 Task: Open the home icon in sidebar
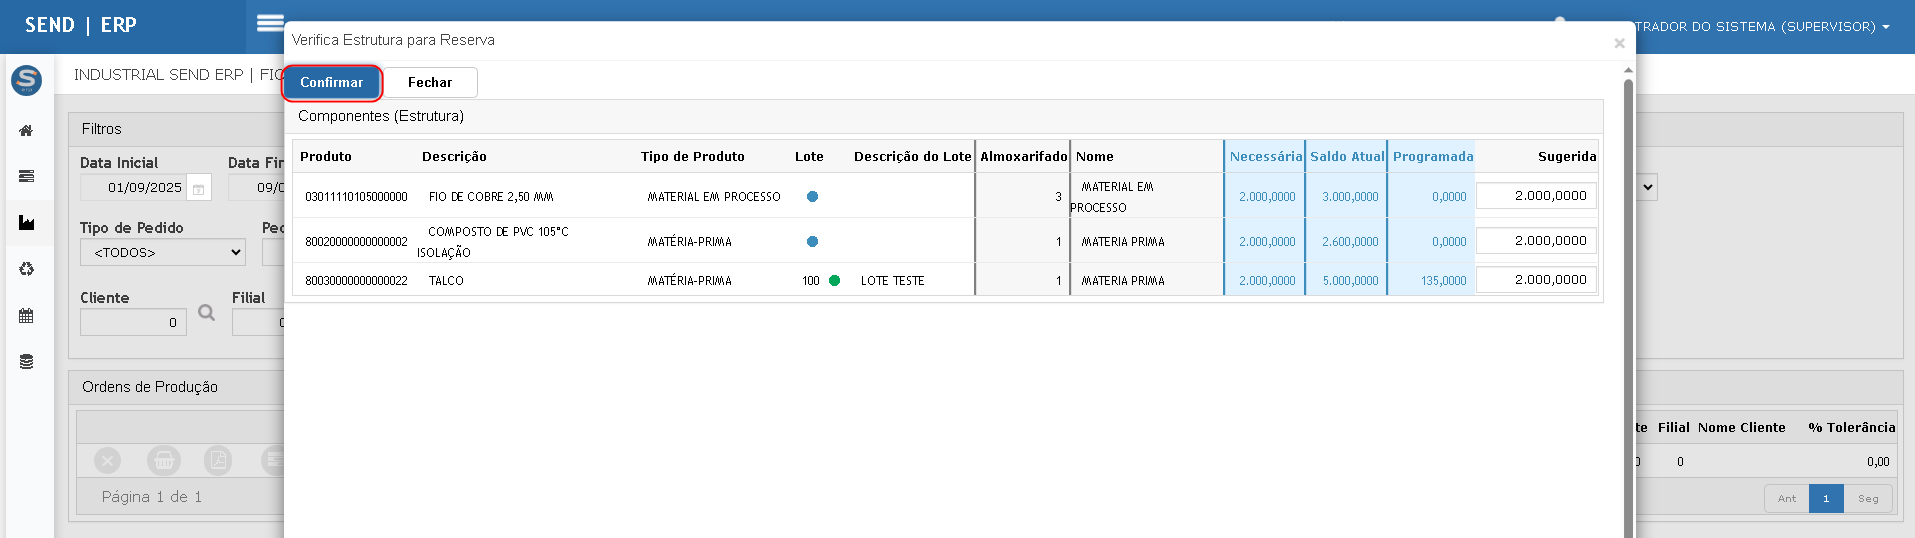pyautogui.click(x=27, y=131)
